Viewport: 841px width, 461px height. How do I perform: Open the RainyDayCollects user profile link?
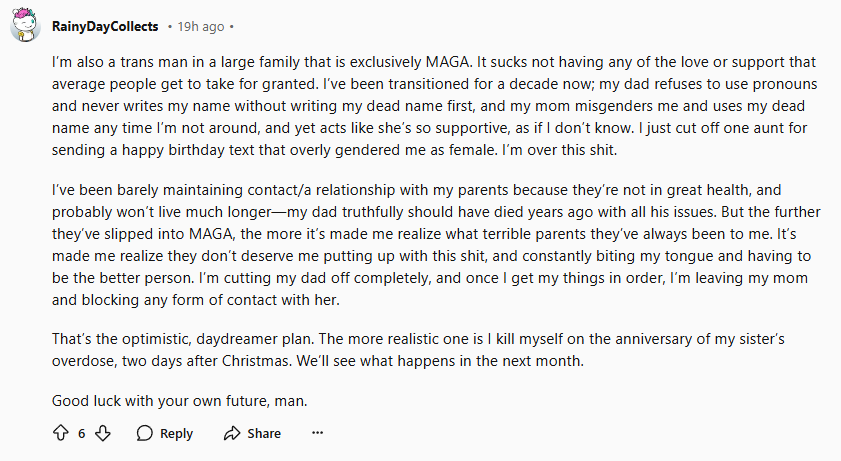pos(103,24)
